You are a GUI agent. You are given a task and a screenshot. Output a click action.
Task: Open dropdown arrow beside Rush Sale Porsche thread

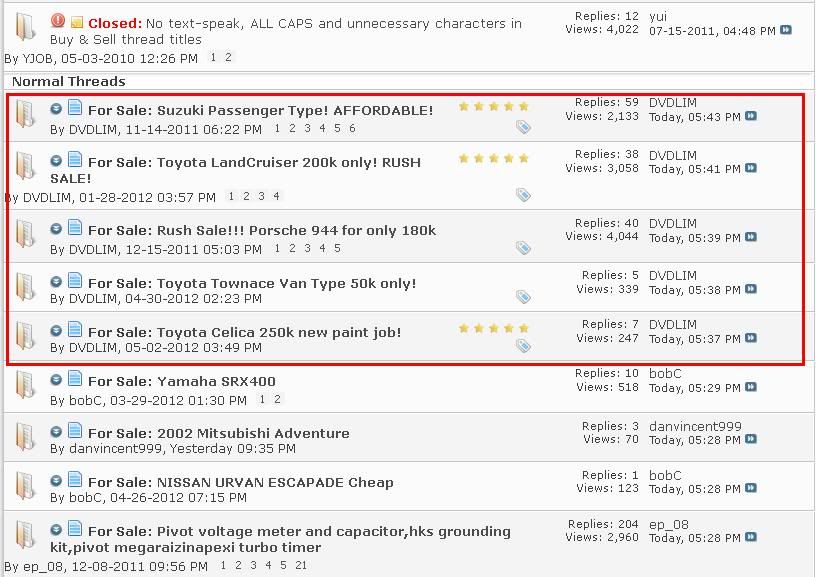(x=57, y=229)
